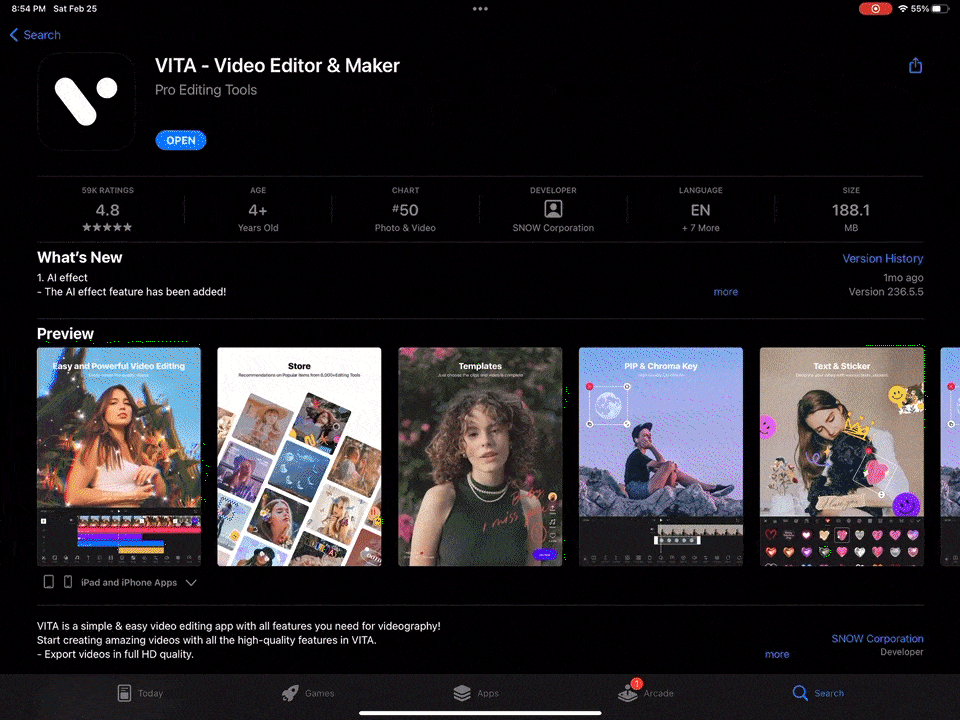Expand iPad and iPhone Apps chevron
The height and width of the screenshot is (720, 960).
click(x=191, y=582)
